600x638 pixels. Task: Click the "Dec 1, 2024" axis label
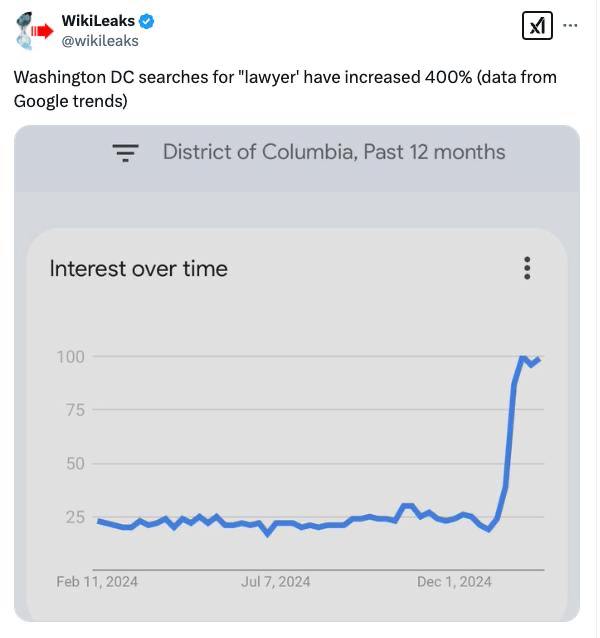click(454, 581)
